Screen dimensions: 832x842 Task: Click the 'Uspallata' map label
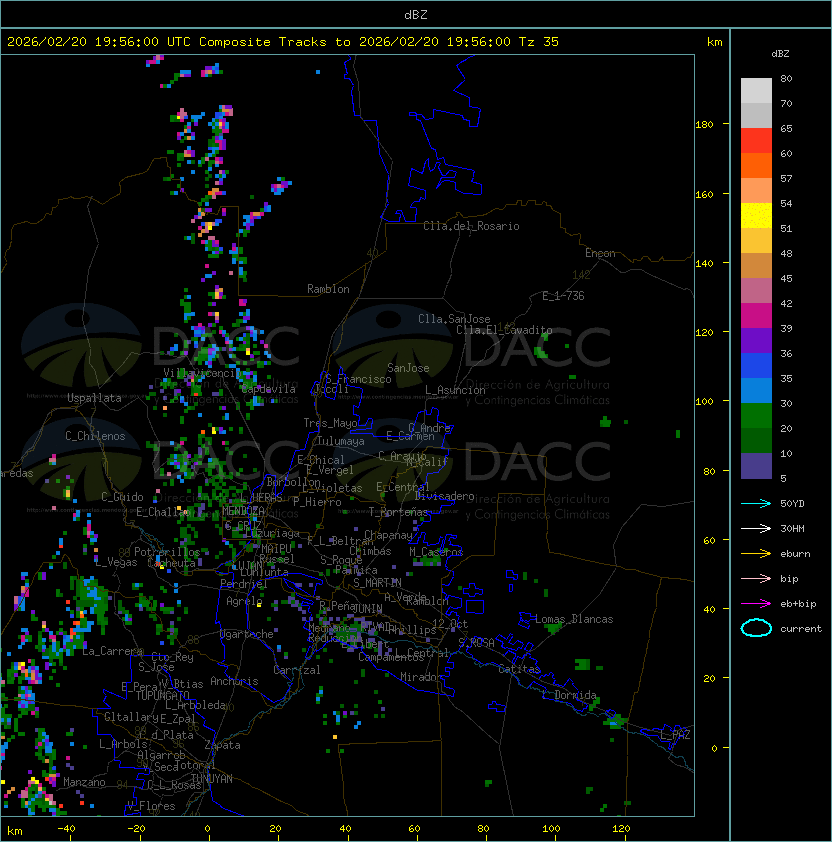pos(94,398)
